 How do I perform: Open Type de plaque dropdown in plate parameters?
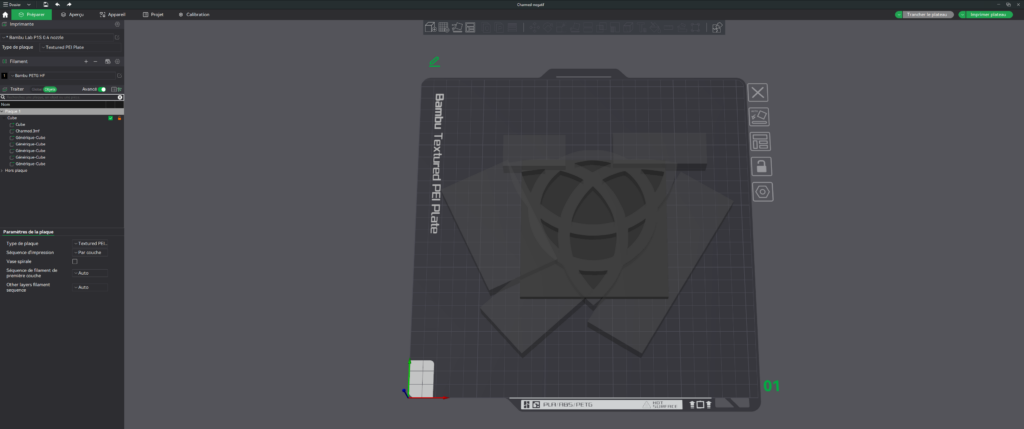point(90,244)
